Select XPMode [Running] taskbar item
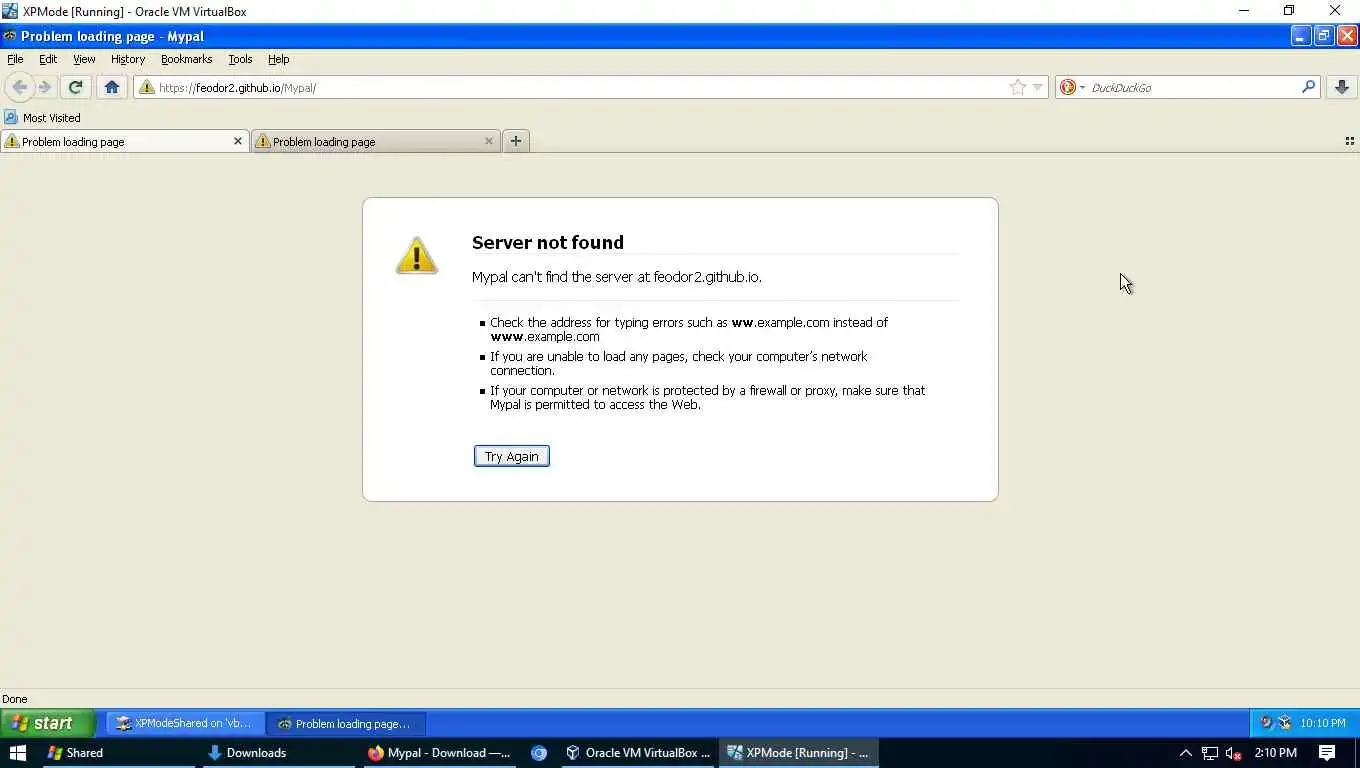 [798, 753]
